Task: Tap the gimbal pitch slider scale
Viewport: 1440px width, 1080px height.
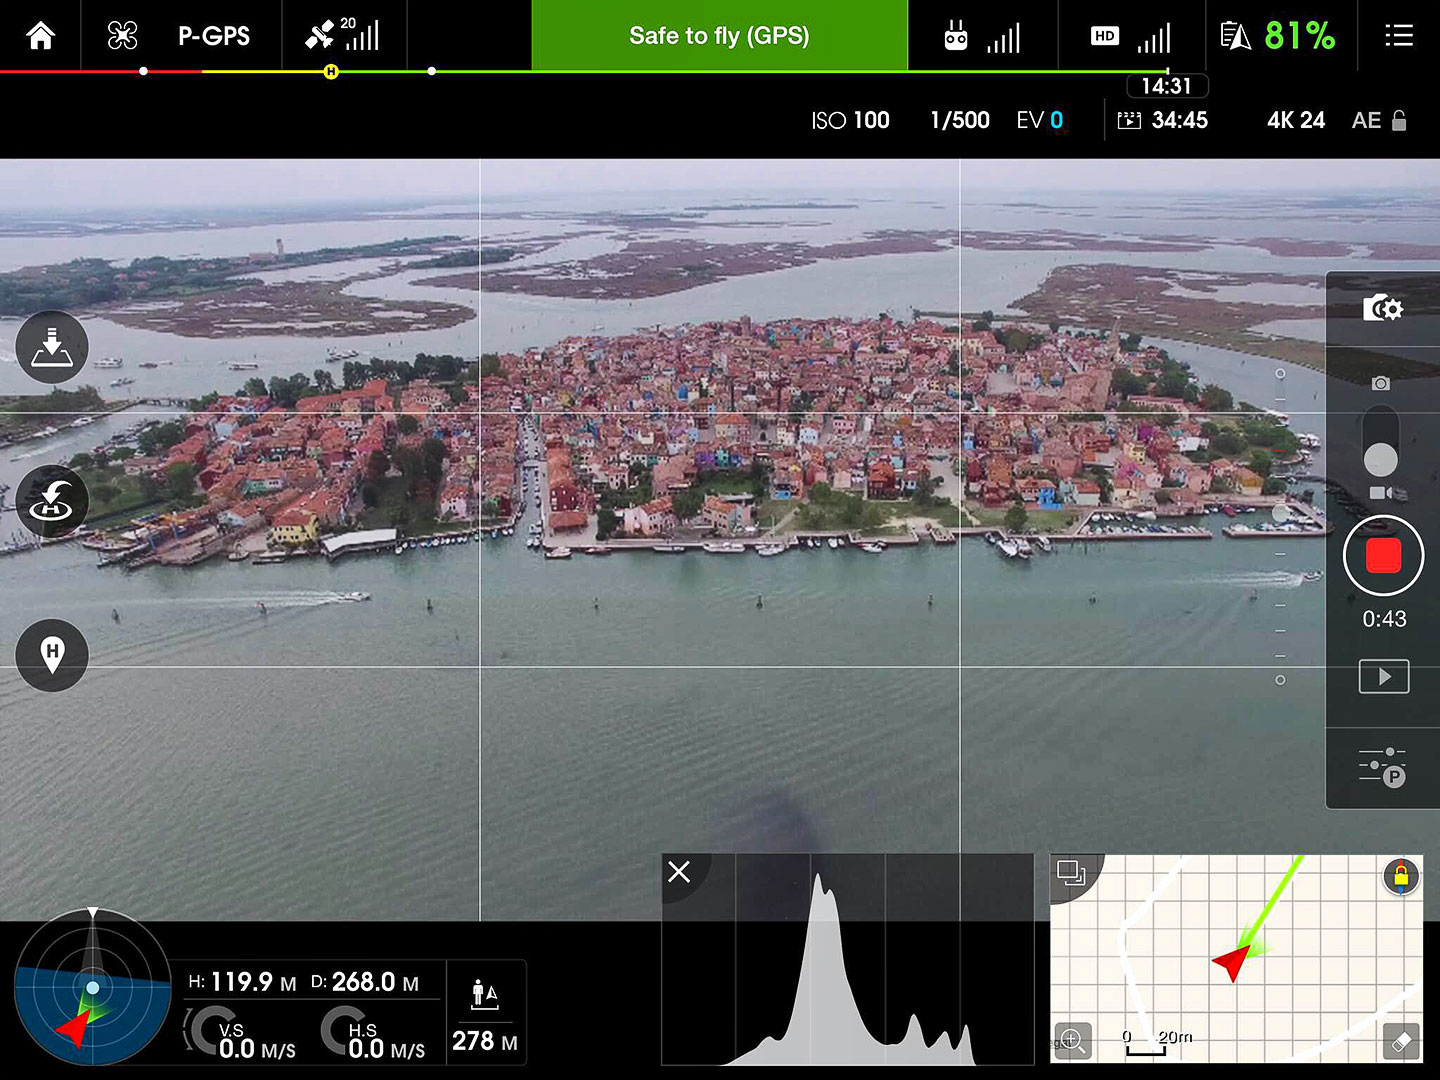Action: click(x=1280, y=526)
